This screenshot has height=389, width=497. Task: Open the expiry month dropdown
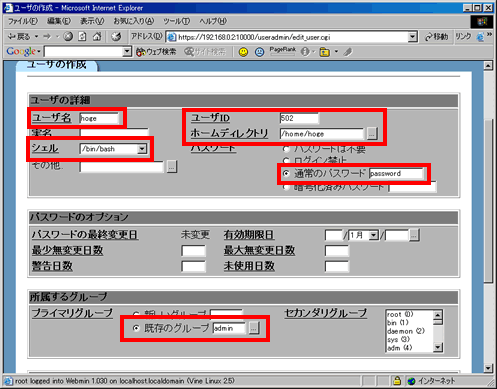click(x=374, y=235)
